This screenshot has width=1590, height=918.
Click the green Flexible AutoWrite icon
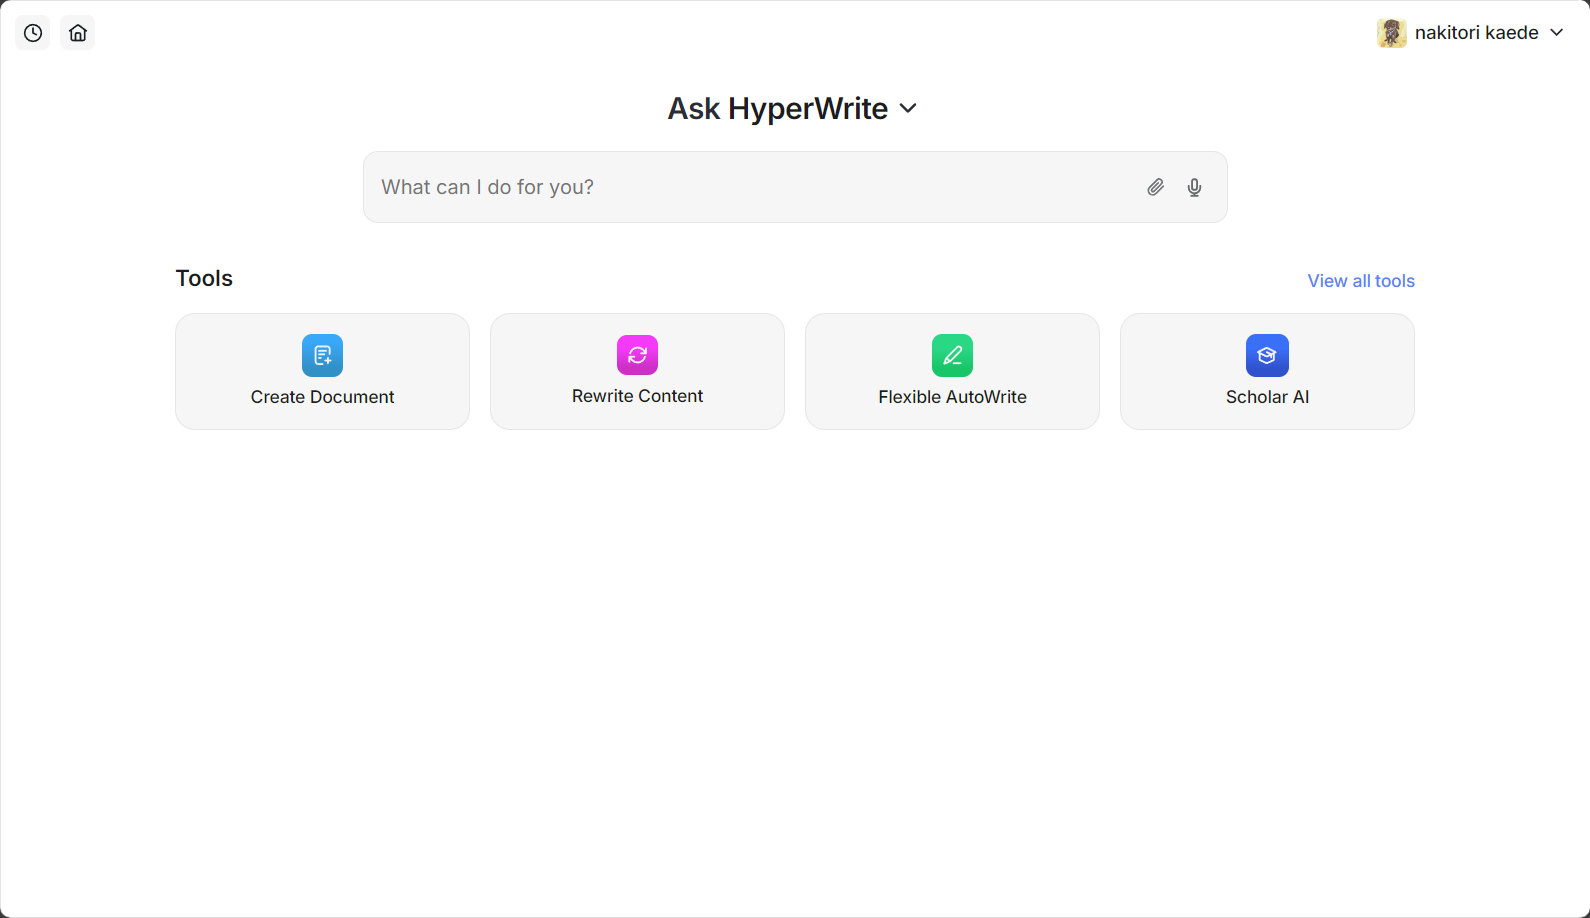click(x=952, y=355)
